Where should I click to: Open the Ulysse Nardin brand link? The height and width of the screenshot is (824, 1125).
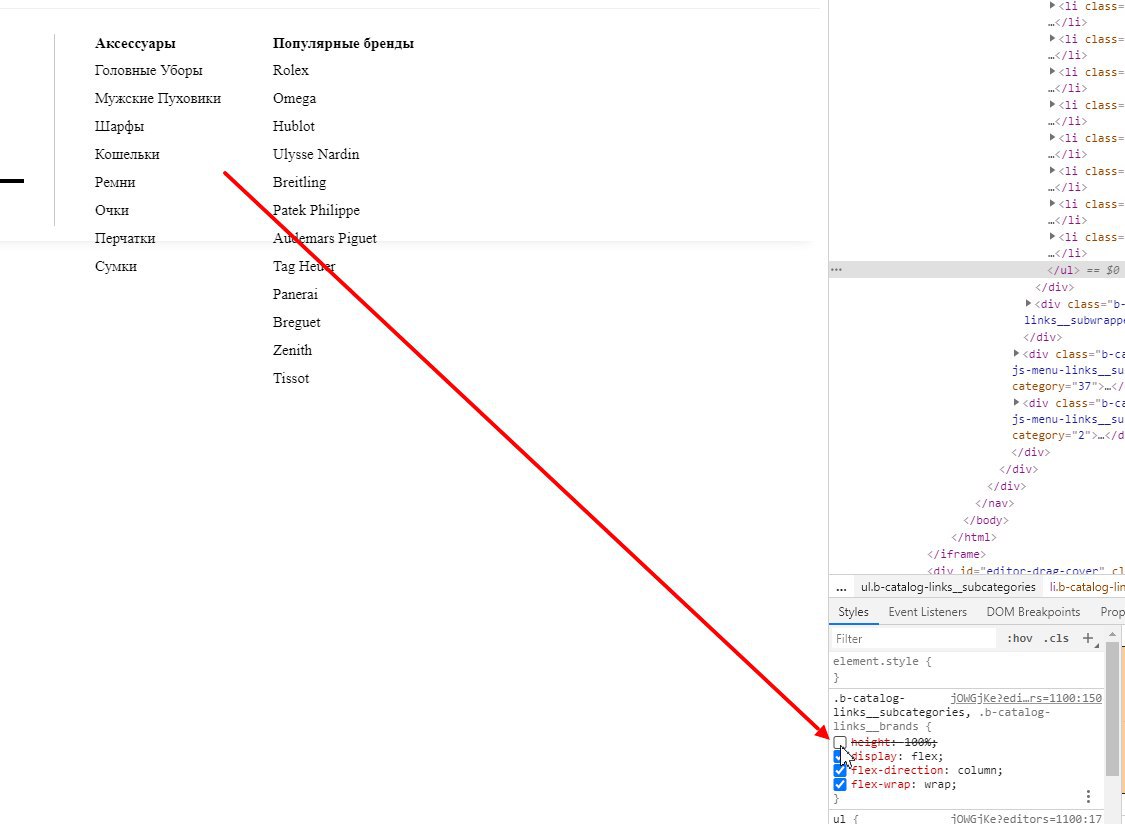coord(316,154)
